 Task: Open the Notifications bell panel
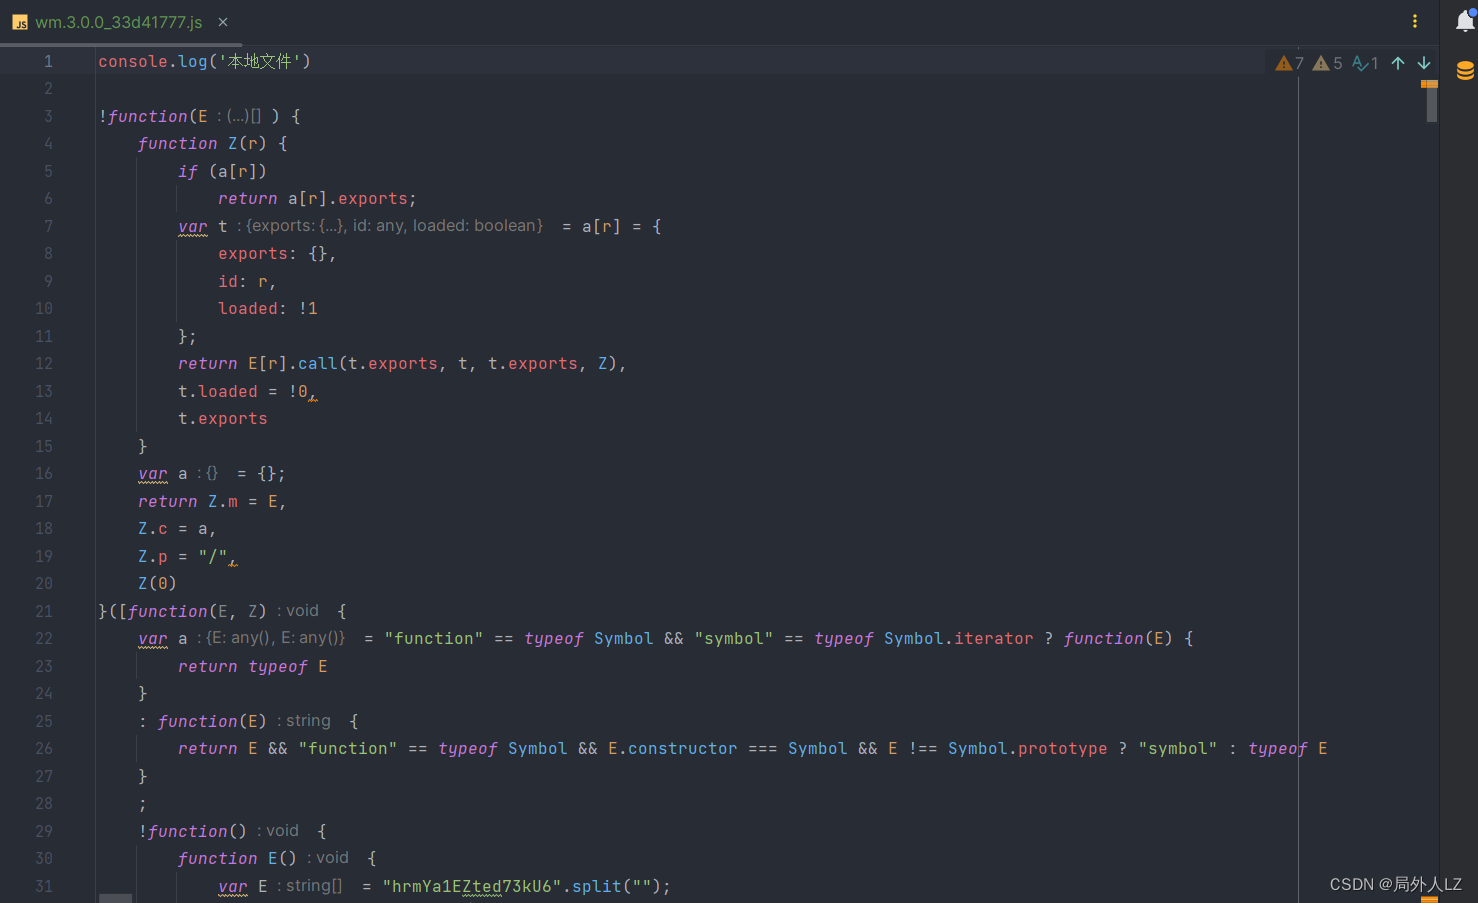[x=1465, y=21]
